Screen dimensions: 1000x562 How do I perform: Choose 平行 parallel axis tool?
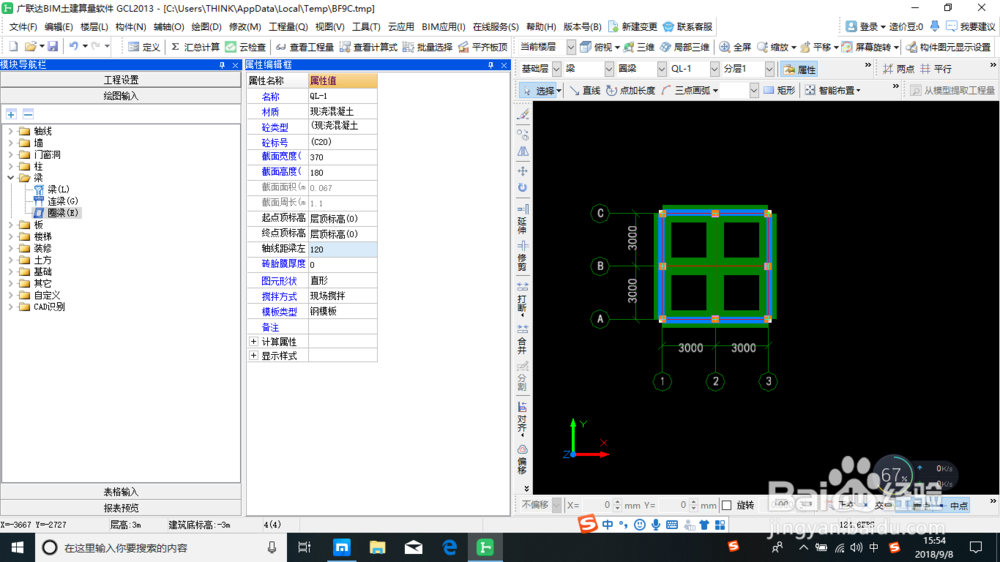click(x=936, y=69)
